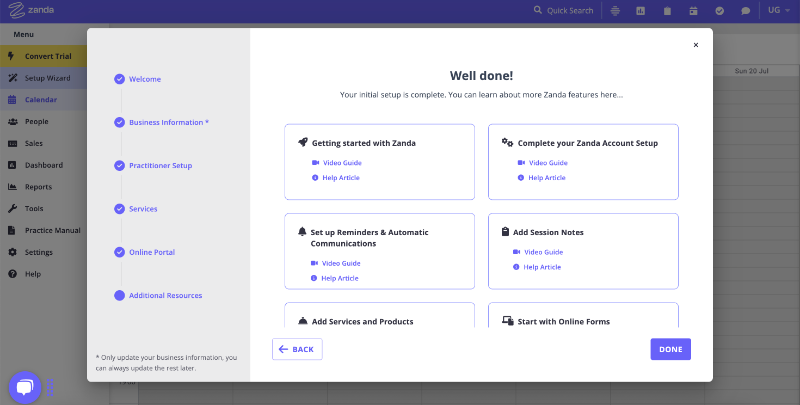Click the gear Settings icon in sidebar
This screenshot has height=405, width=800.
tap(12, 252)
